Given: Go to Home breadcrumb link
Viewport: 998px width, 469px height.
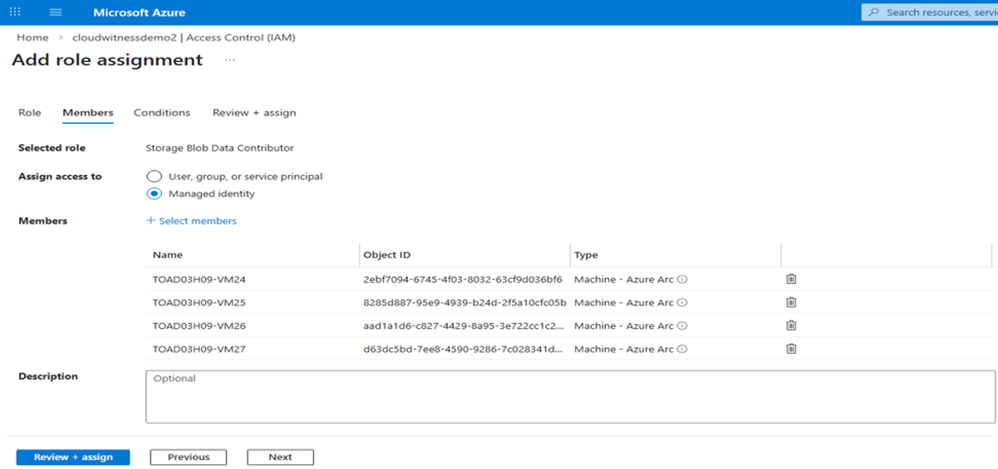Looking at the screenshot, I should click(32, 38).
